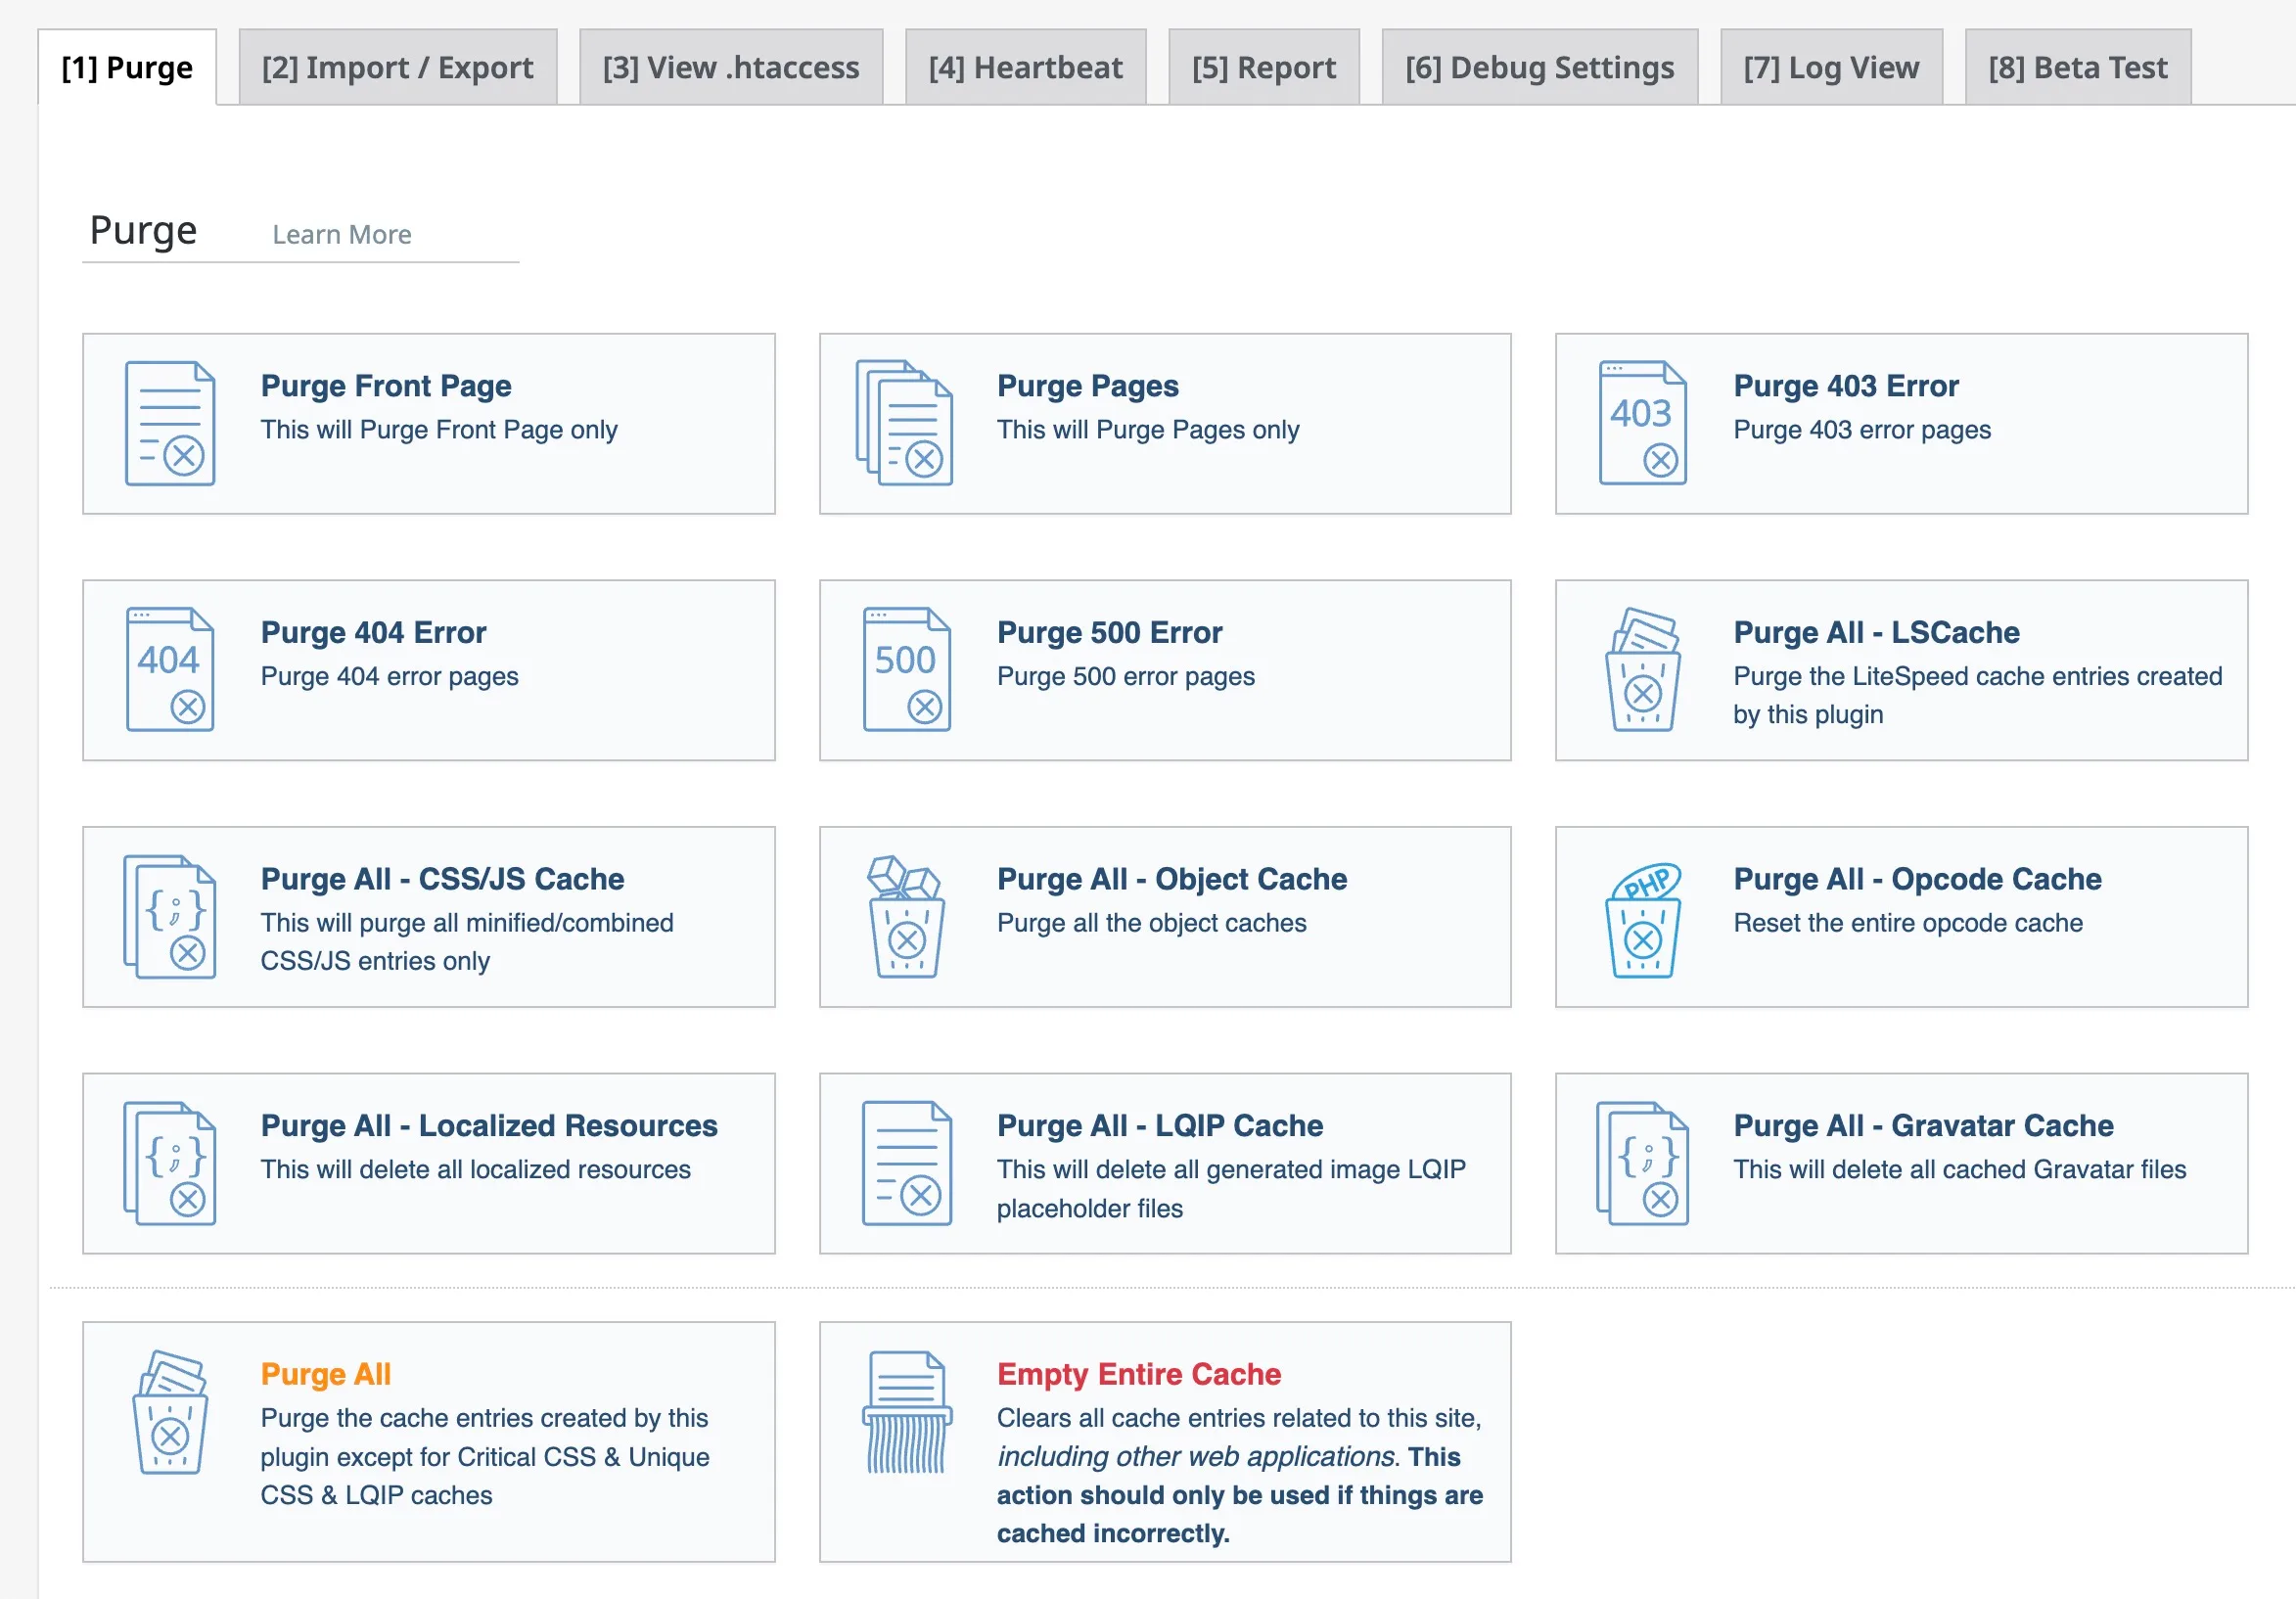Switch to the [1] Purge tab
The image size is (2296, 1599).
pyautogui.click(x=127, y=67)
